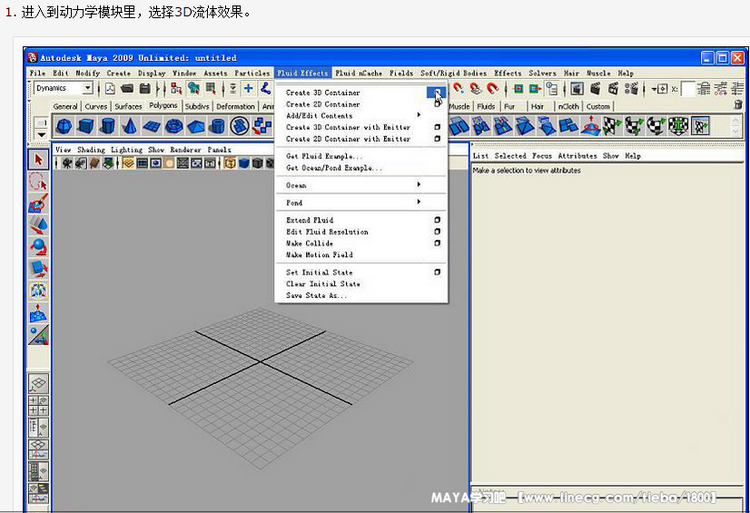Image resolution: width=750 pixels, height=513 pixels.
Task: Pick the Rotate tool with sphere
Action: coord(38,247)
